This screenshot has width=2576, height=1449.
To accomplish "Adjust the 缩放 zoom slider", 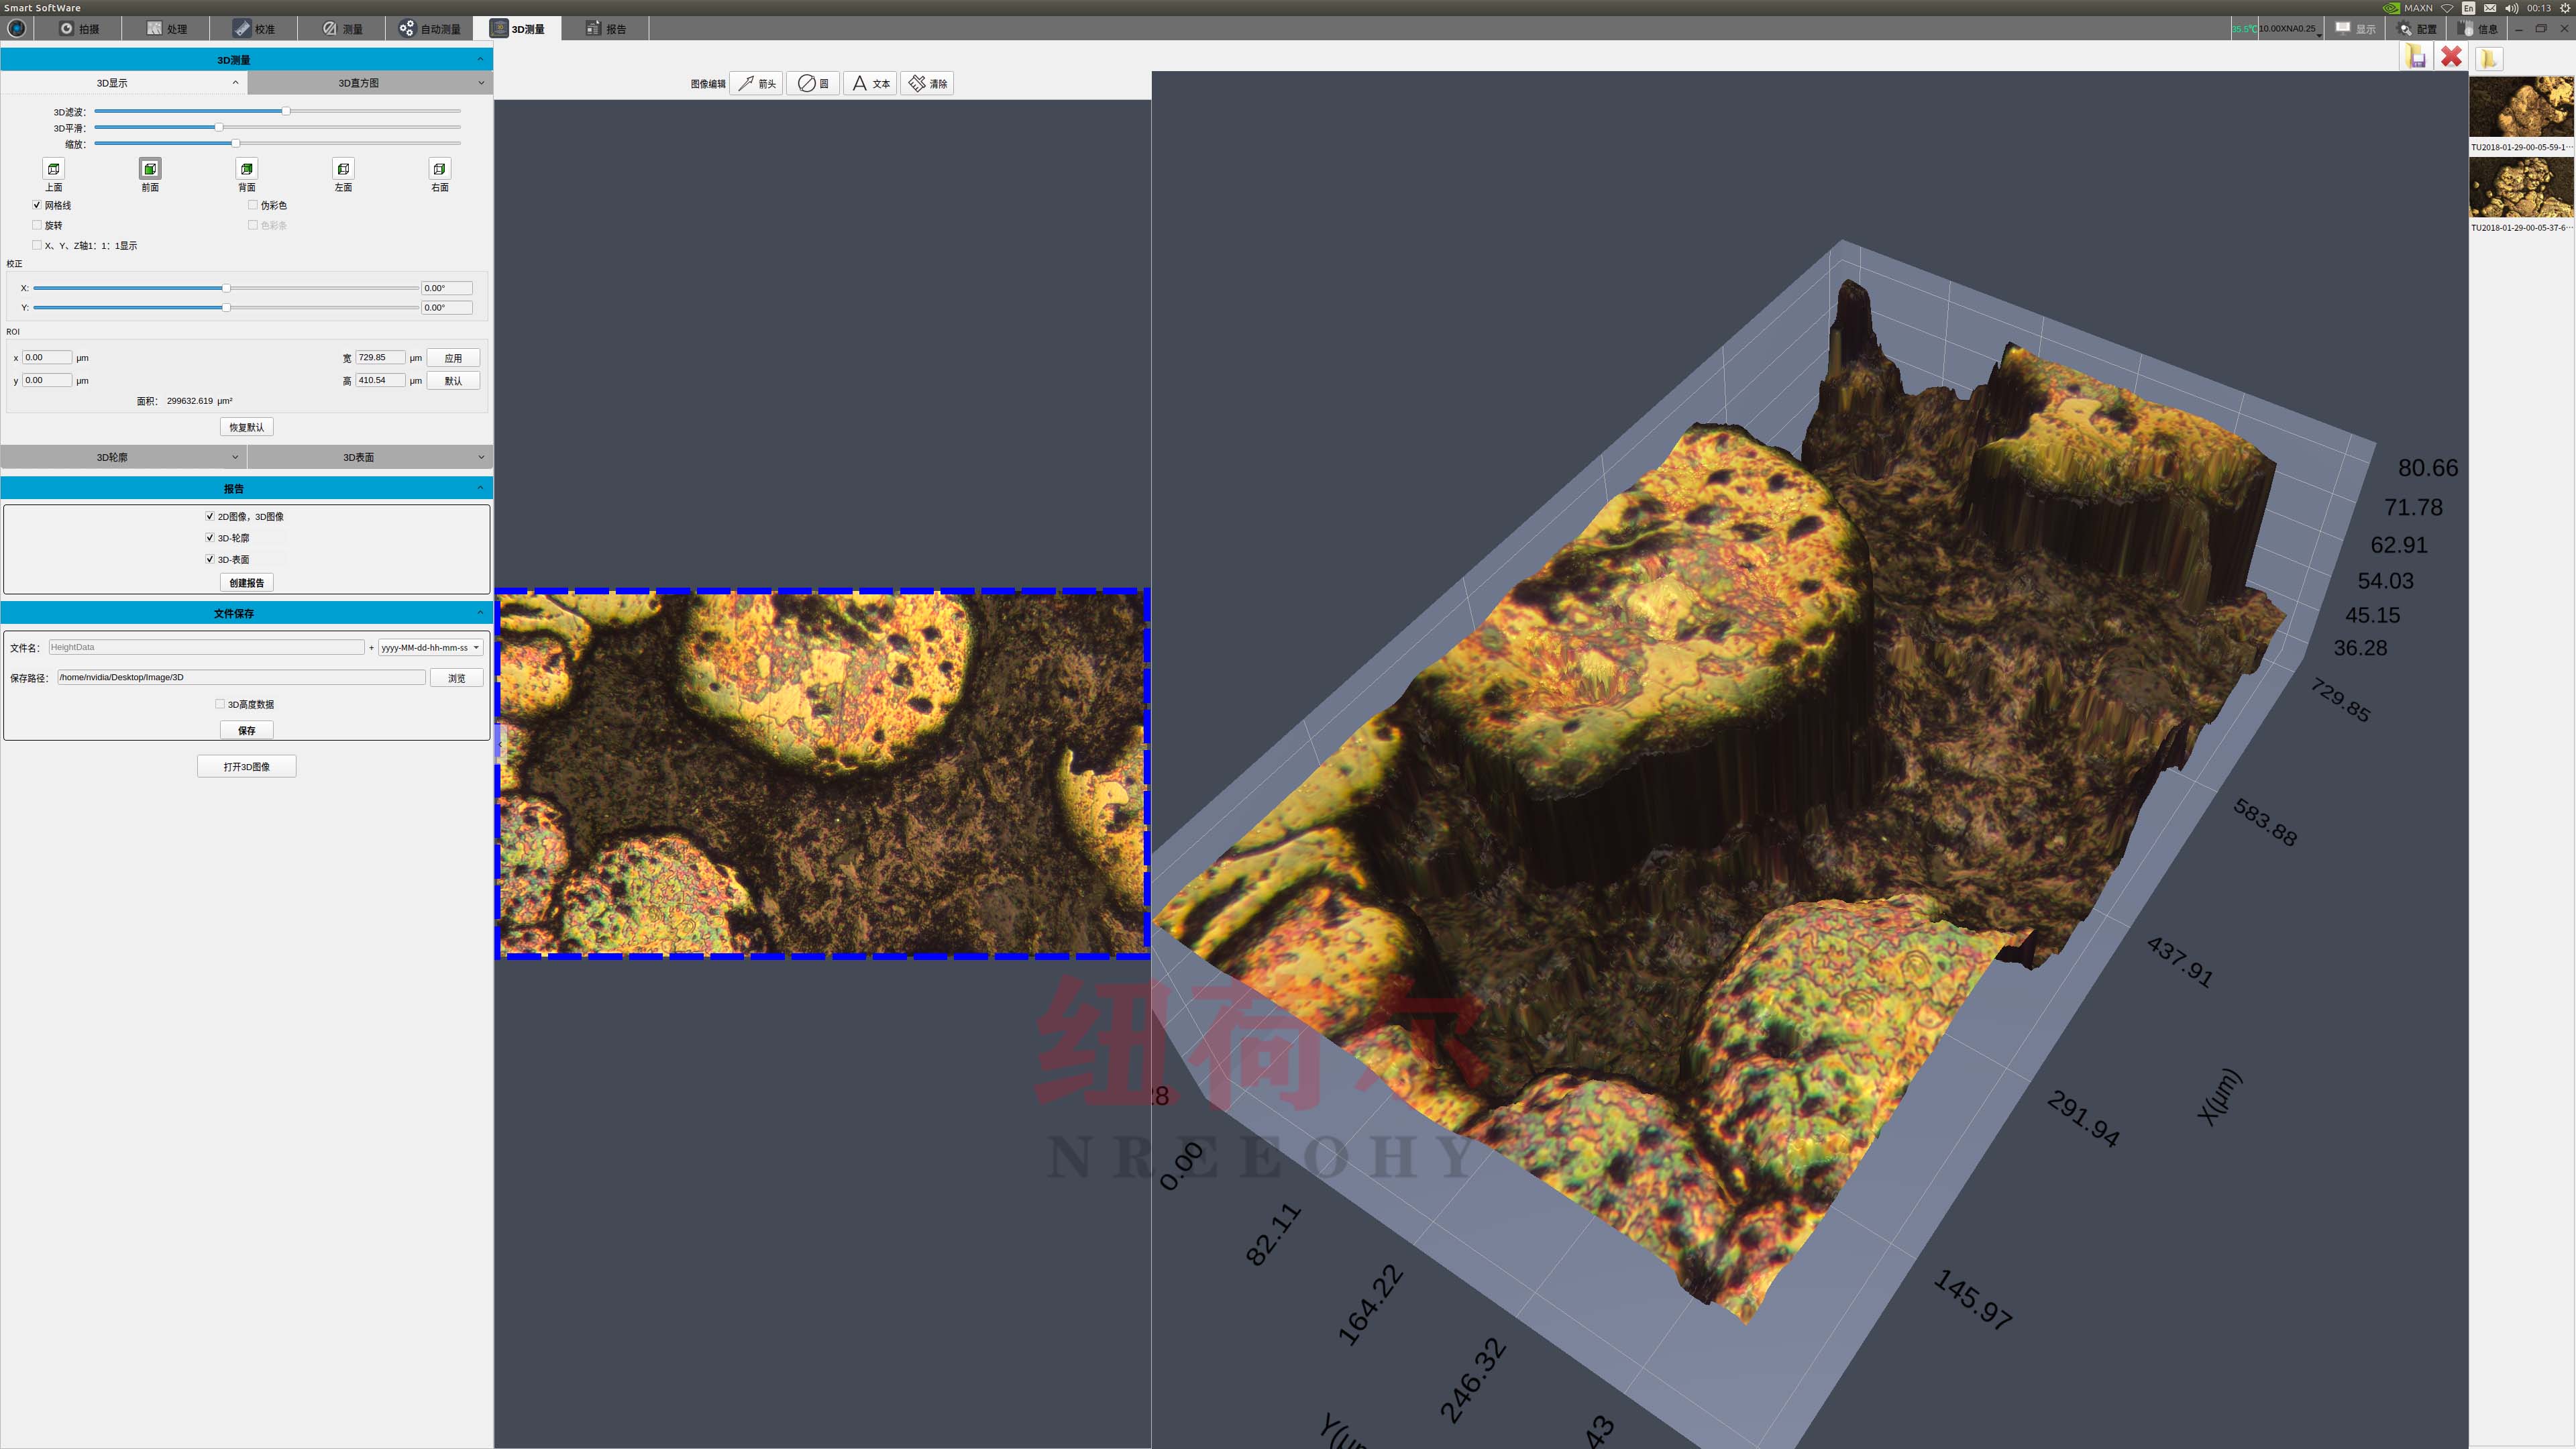I will click(277, 143).
